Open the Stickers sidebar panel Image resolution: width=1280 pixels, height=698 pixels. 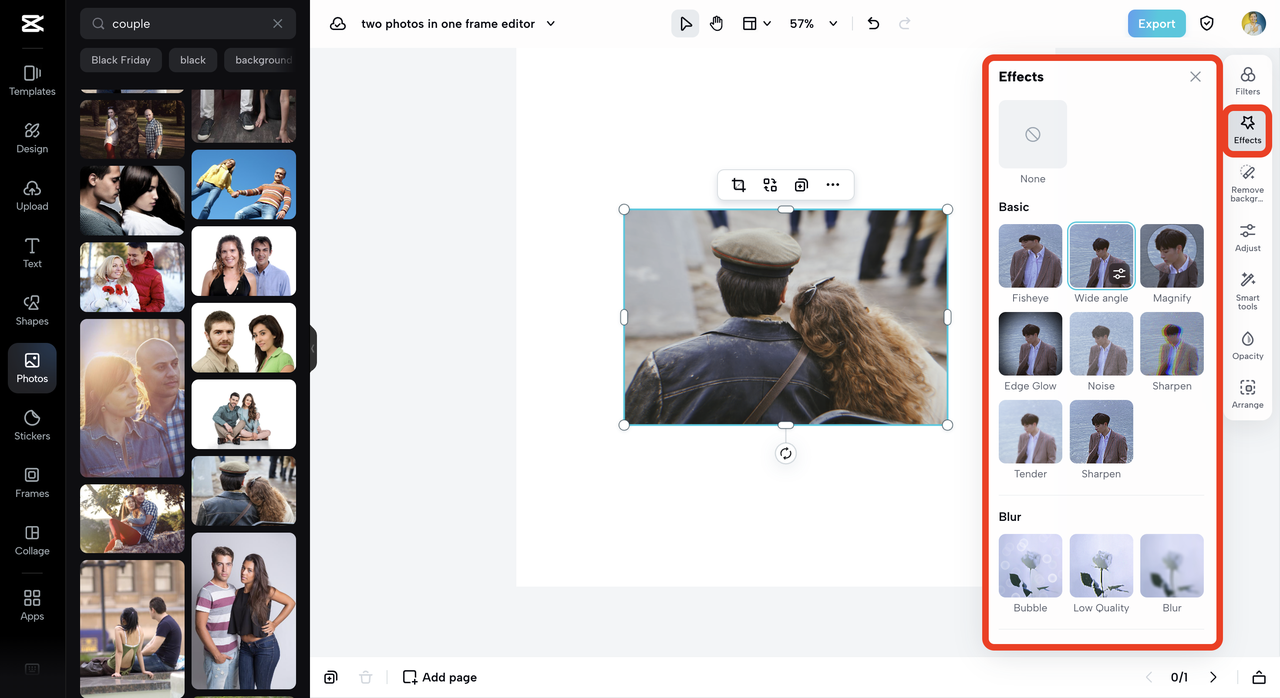click(32, 425)
